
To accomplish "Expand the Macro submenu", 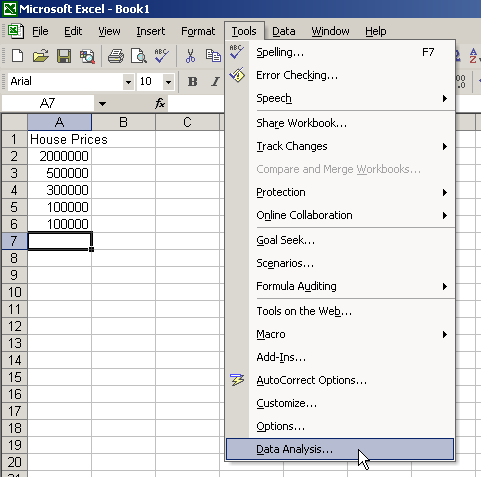I will (x=444, y=334).
